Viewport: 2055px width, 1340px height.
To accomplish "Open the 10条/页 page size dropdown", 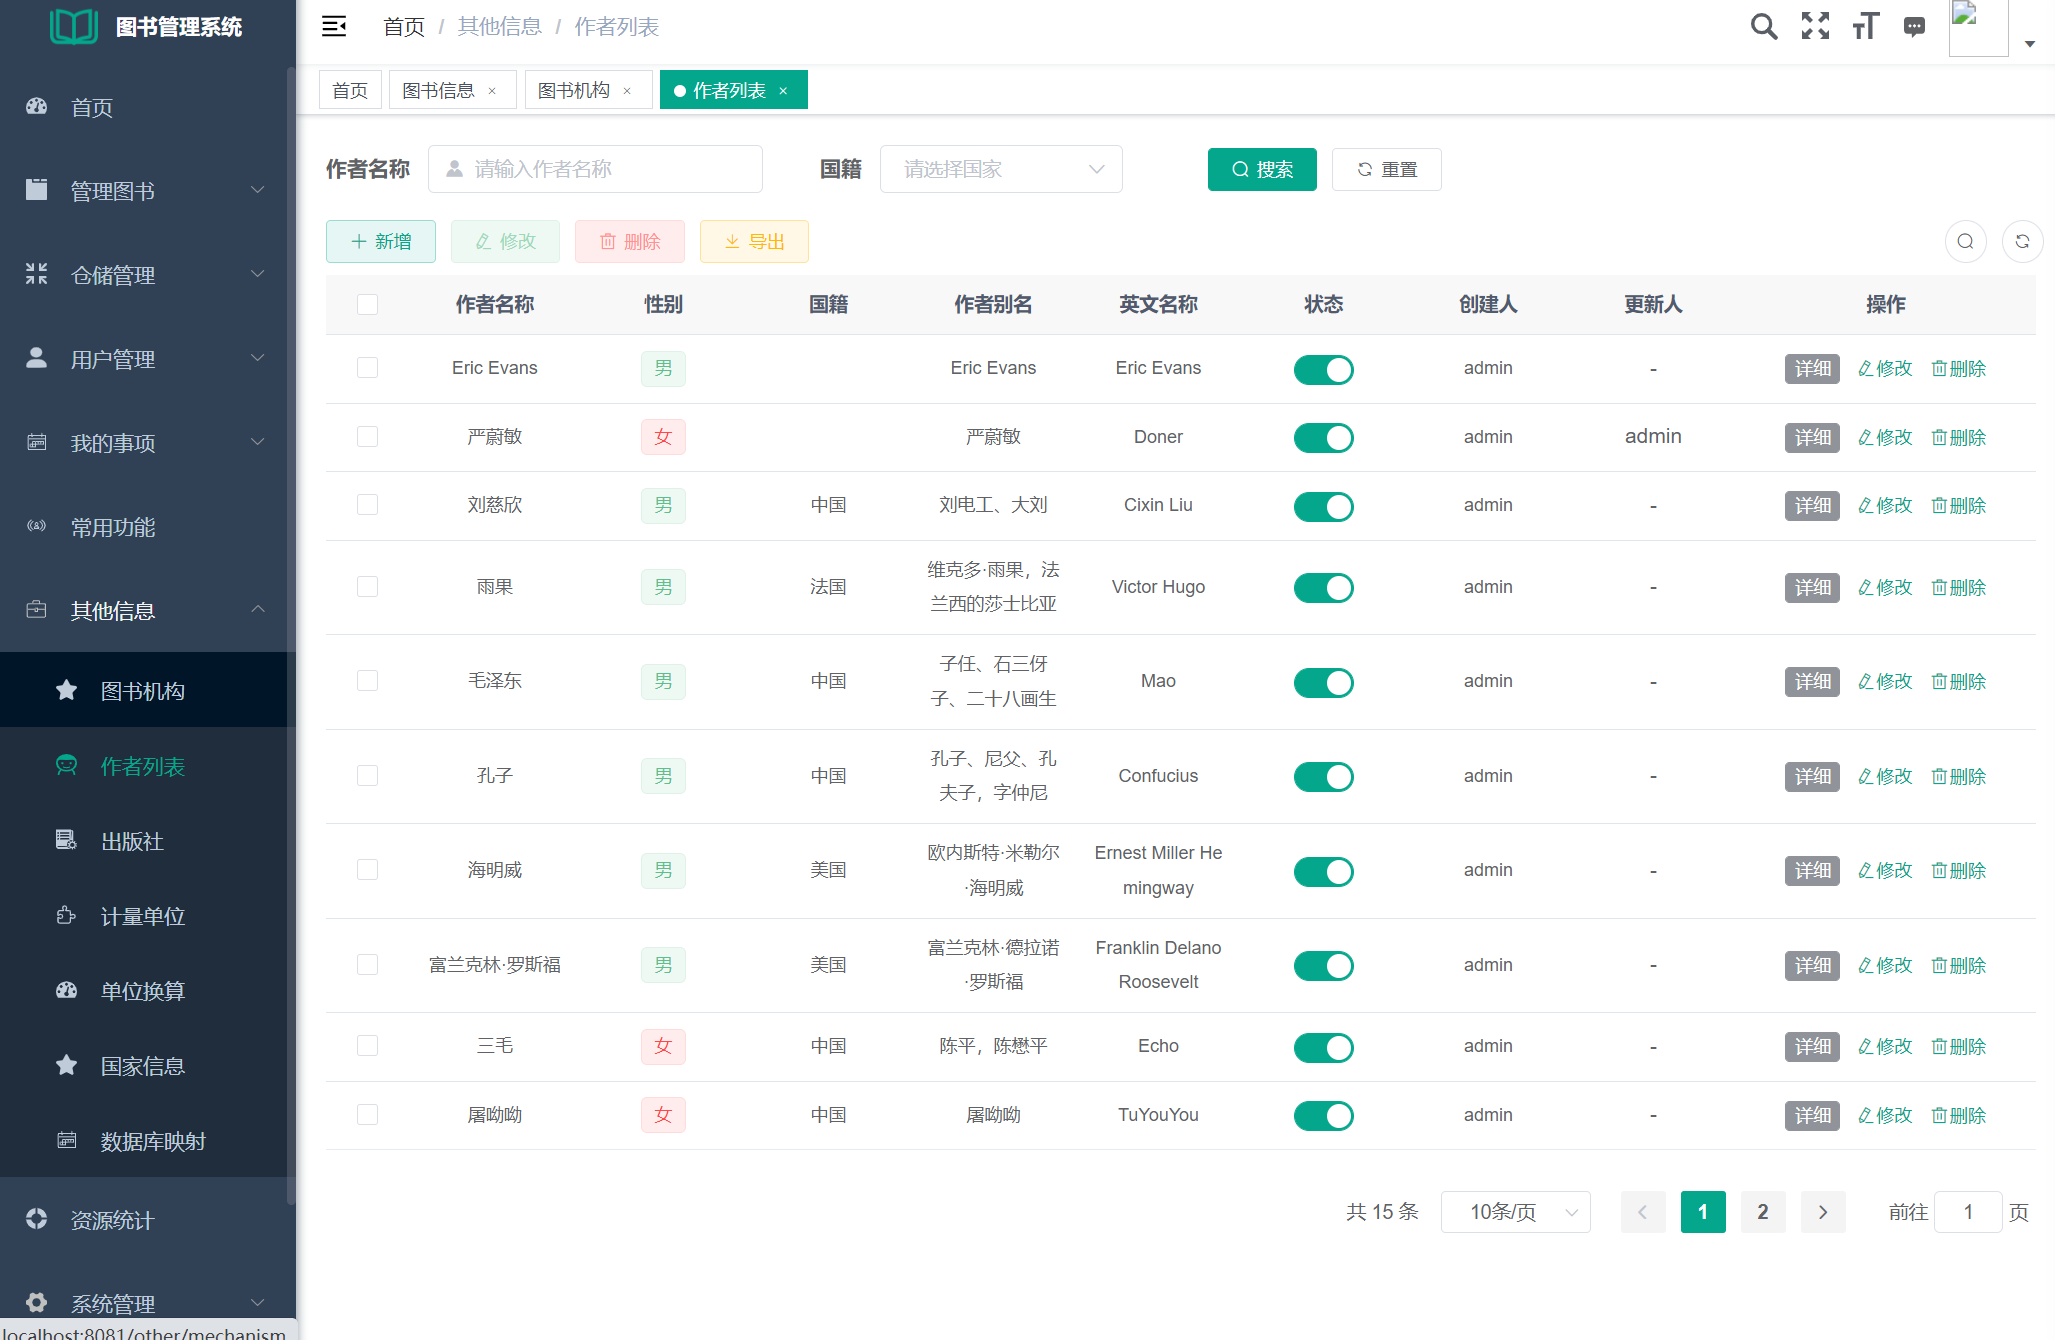I will coord(1515,1212).
